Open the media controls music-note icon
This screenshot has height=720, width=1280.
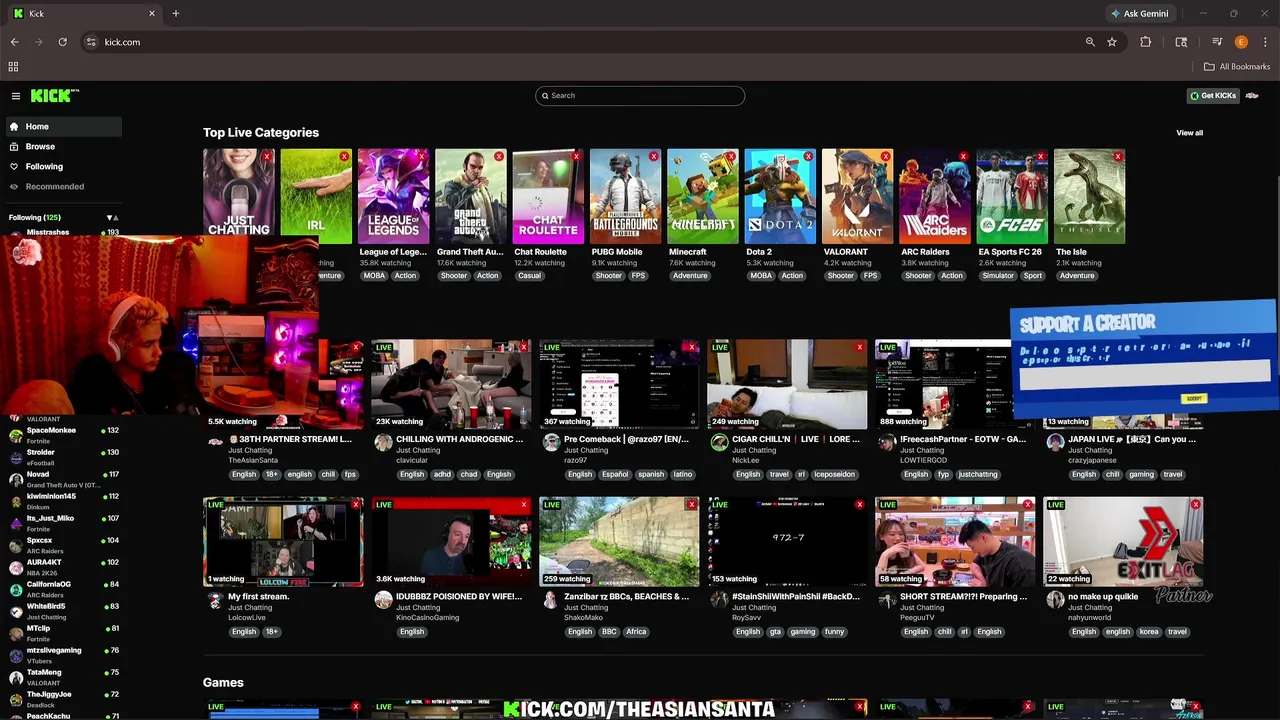pyautogui.click(x=1217, y=42)
